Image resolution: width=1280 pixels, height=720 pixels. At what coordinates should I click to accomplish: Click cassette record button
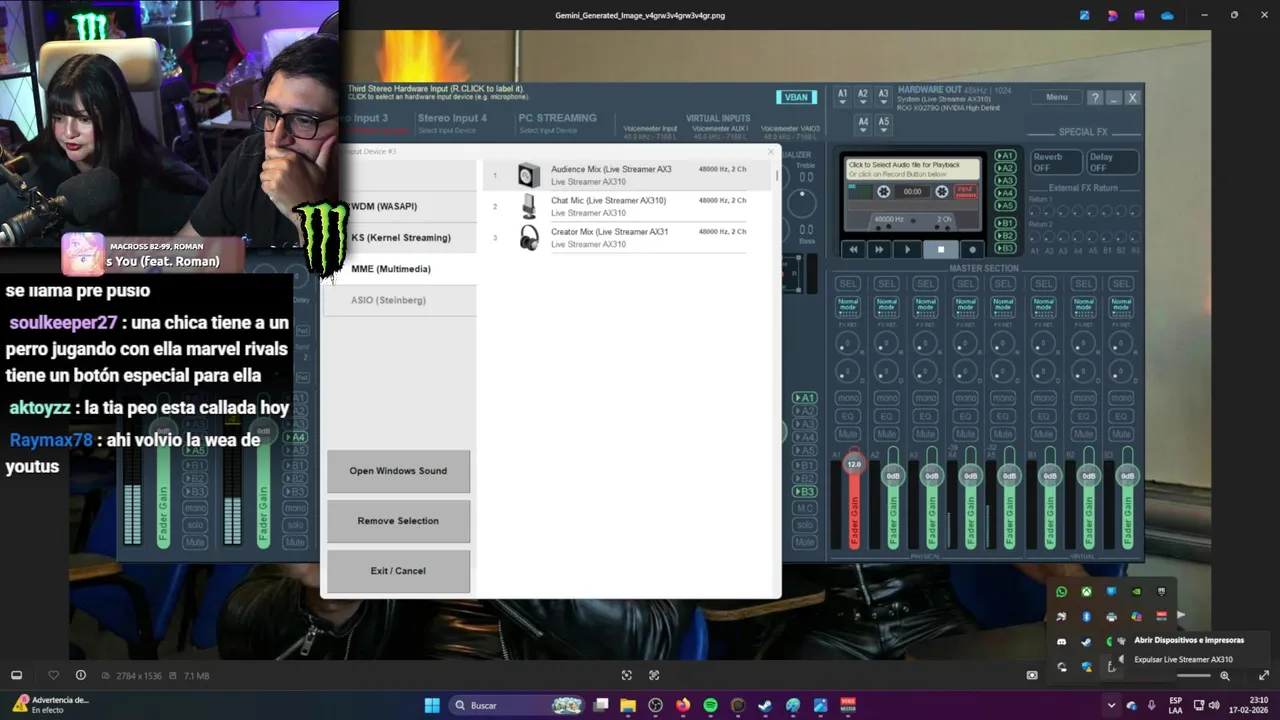[972, 249]
